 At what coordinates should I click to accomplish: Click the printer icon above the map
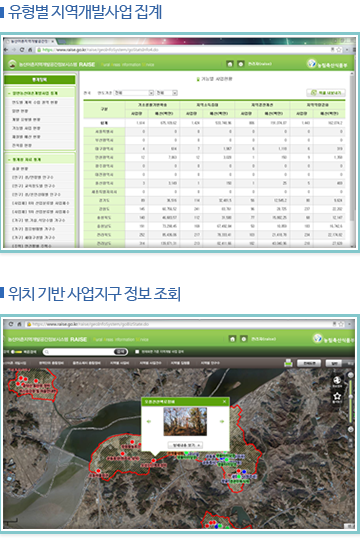288,363
